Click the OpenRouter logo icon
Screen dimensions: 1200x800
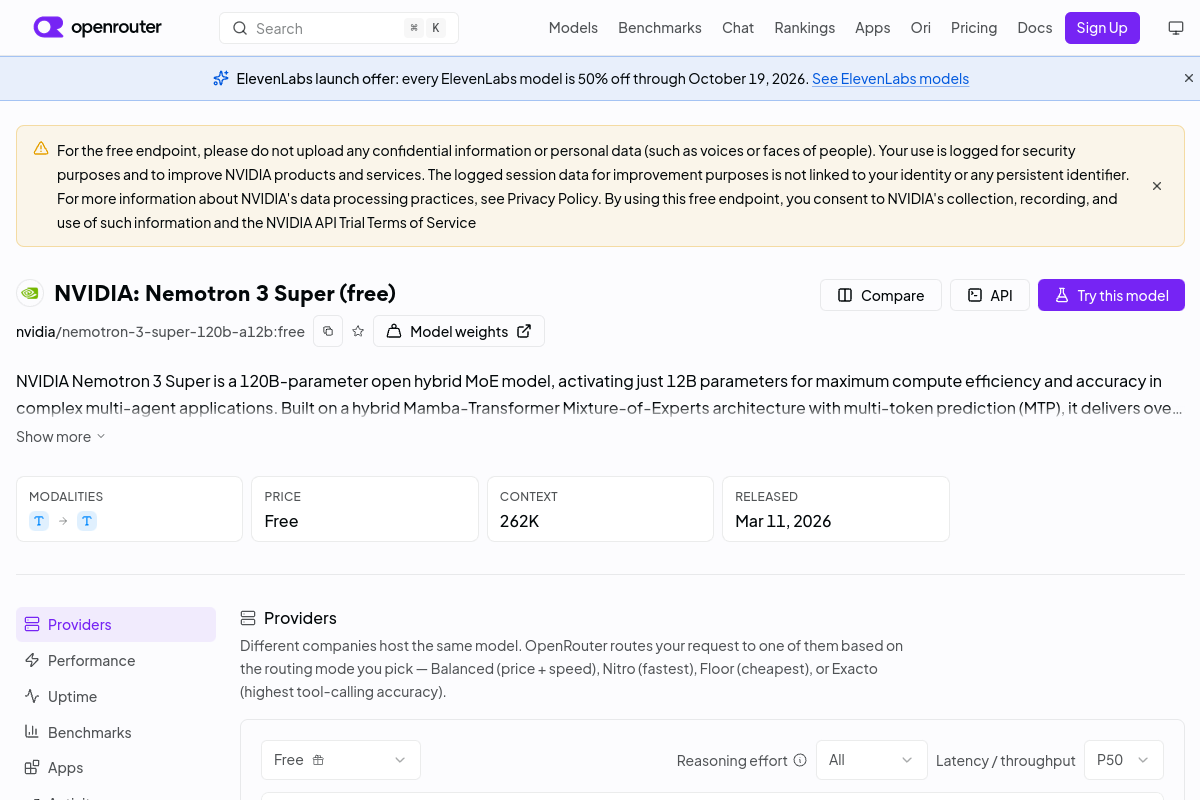coord(48,27)
